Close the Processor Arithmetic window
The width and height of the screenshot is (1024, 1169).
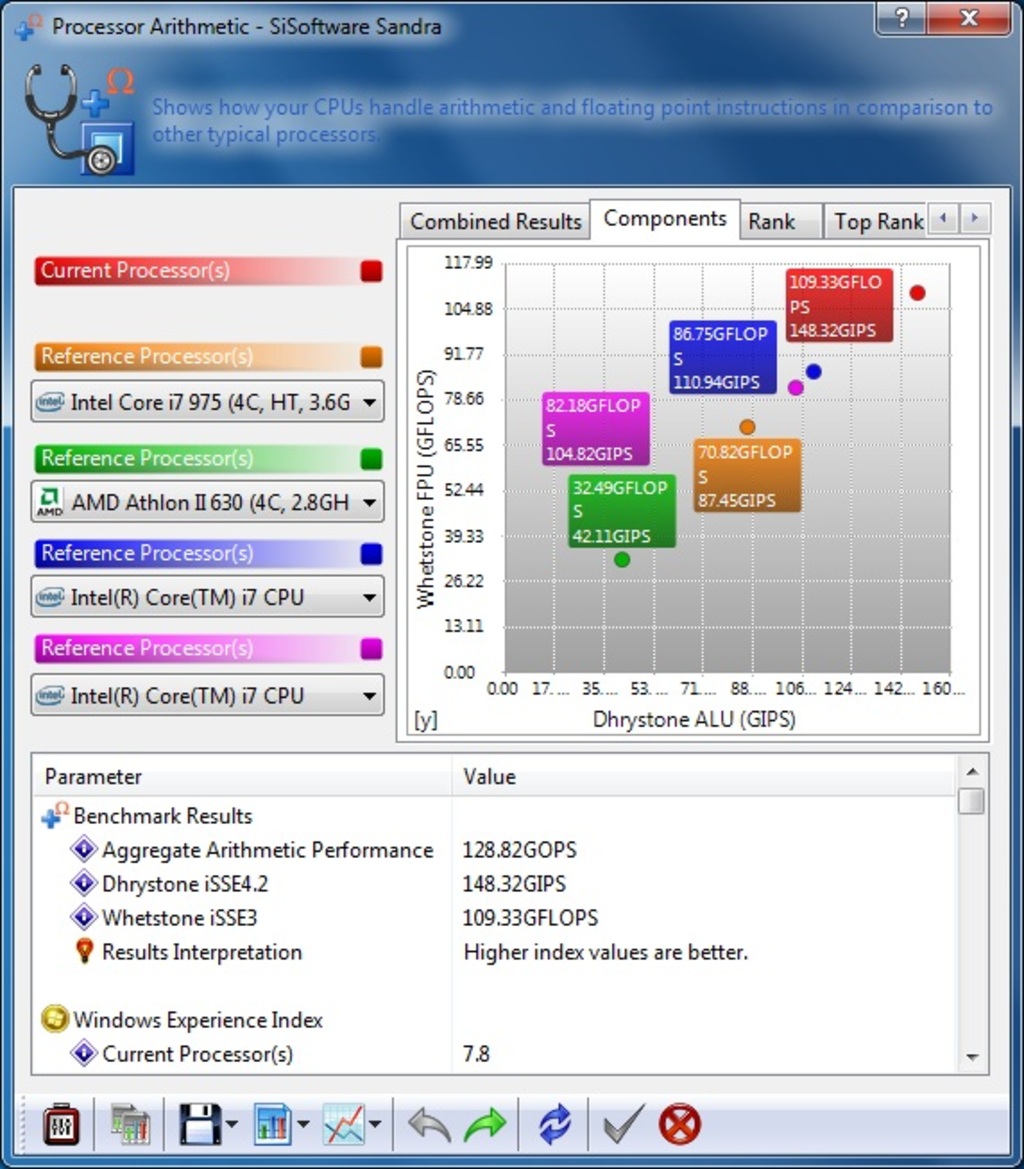(x=969, y=18)
